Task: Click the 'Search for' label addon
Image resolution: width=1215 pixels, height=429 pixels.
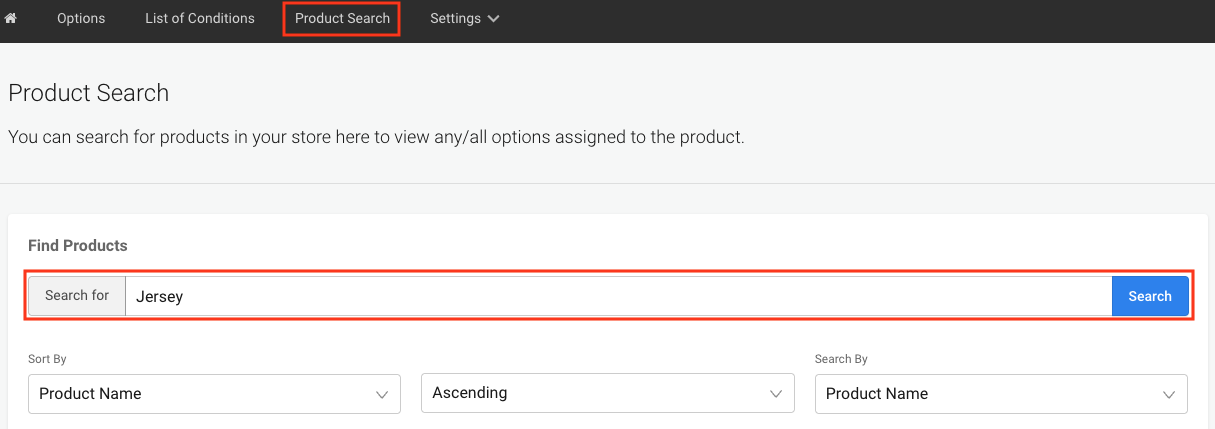Action: point(77,296)
